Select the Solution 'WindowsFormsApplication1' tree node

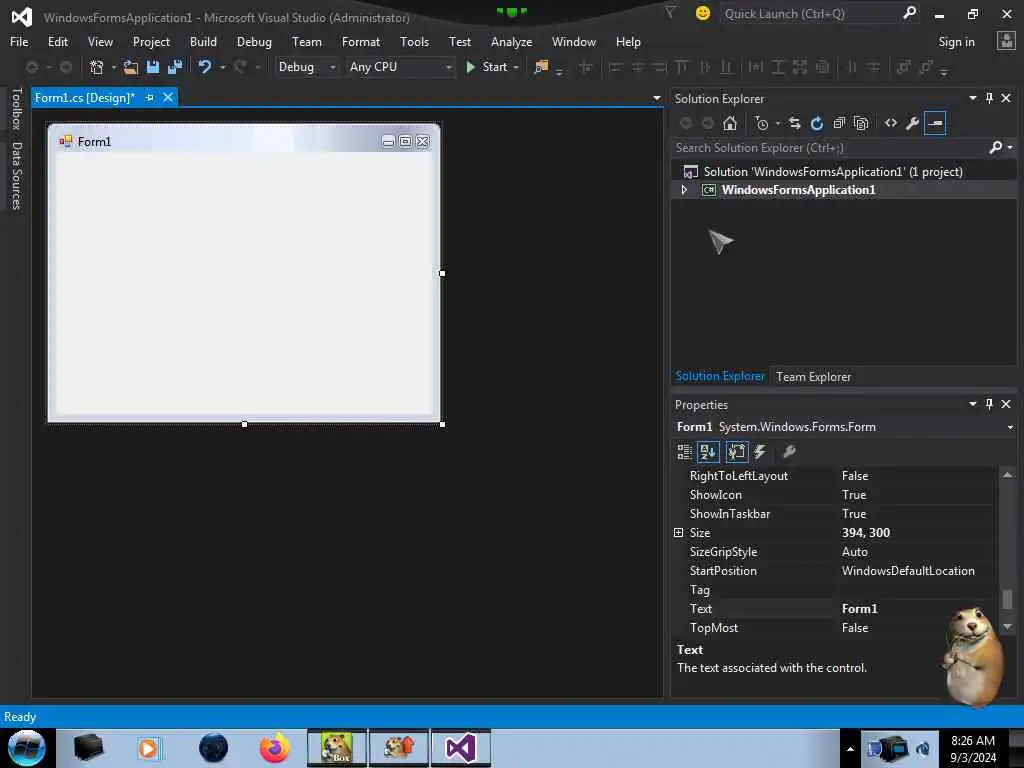(x=833, y=172)
